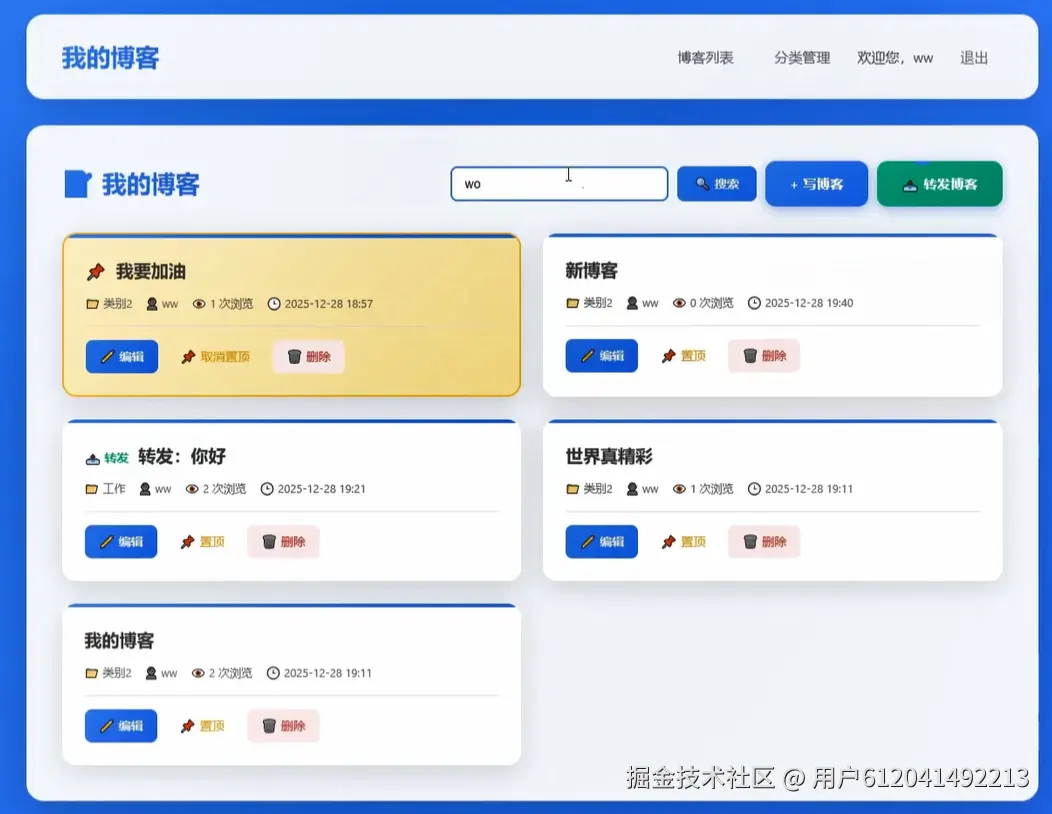Open 分类管理 in the top navigation
1052x814 pixels.
pos(801,58)
